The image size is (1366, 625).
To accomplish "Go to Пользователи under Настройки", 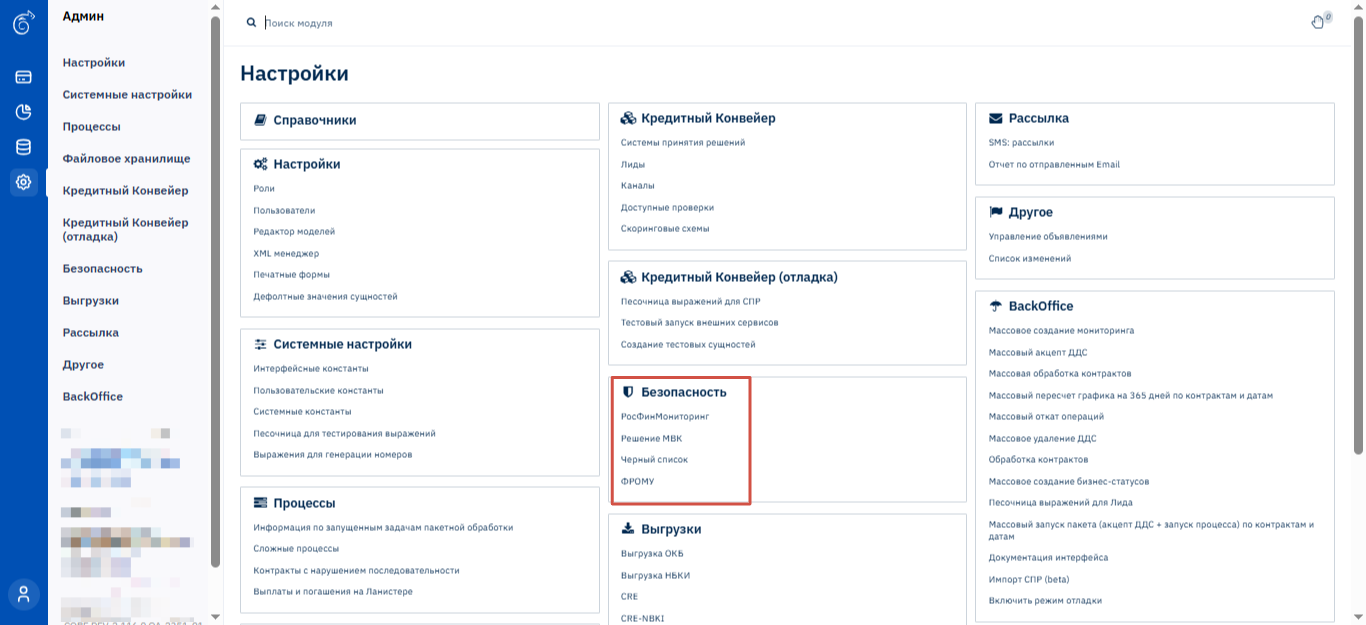I will coord(284,210).
